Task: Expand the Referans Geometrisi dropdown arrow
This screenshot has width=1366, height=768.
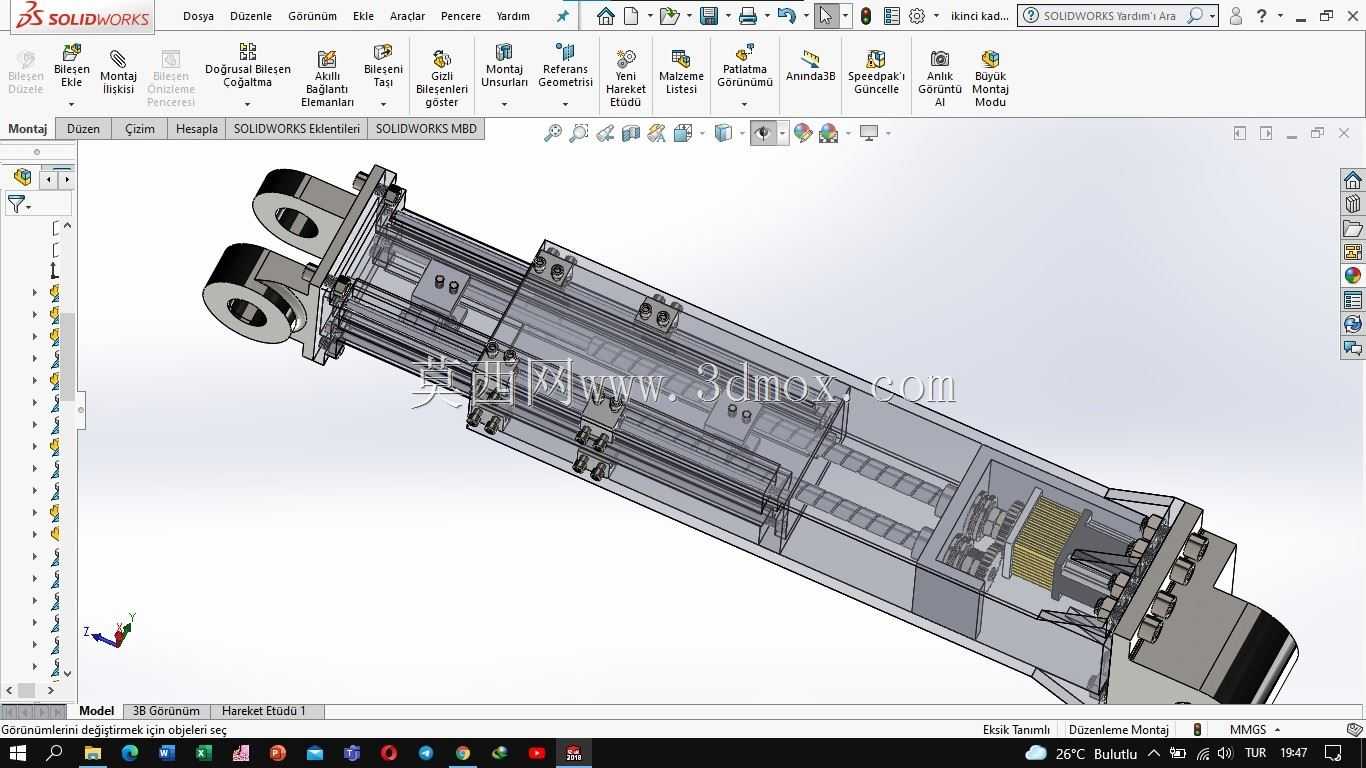Action: tap(565, 104)
